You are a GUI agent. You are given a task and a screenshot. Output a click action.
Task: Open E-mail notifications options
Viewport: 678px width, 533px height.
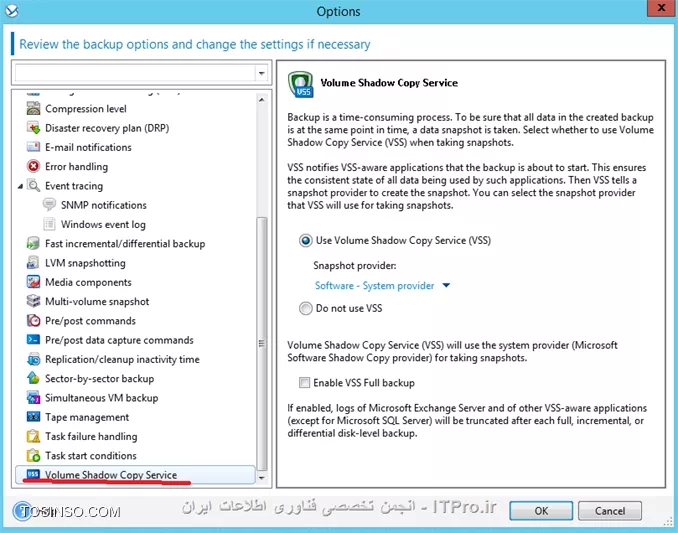[88, 147]
